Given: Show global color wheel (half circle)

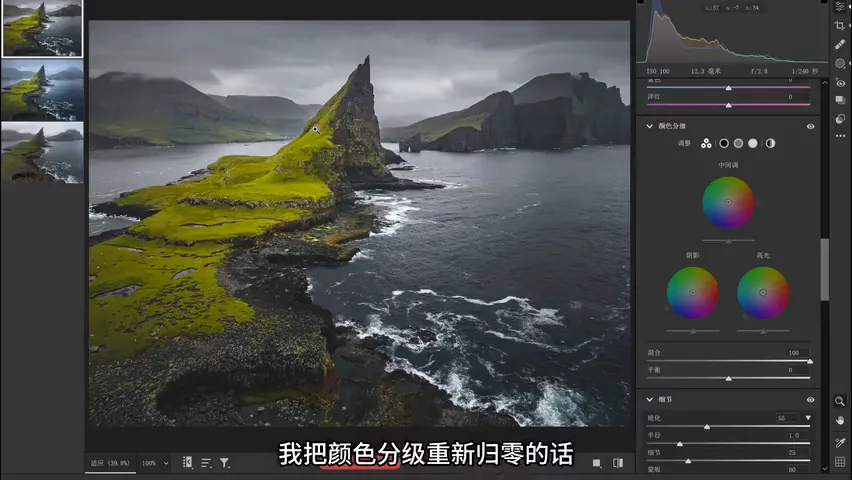Looking at the screenshot, I should 770,144.
